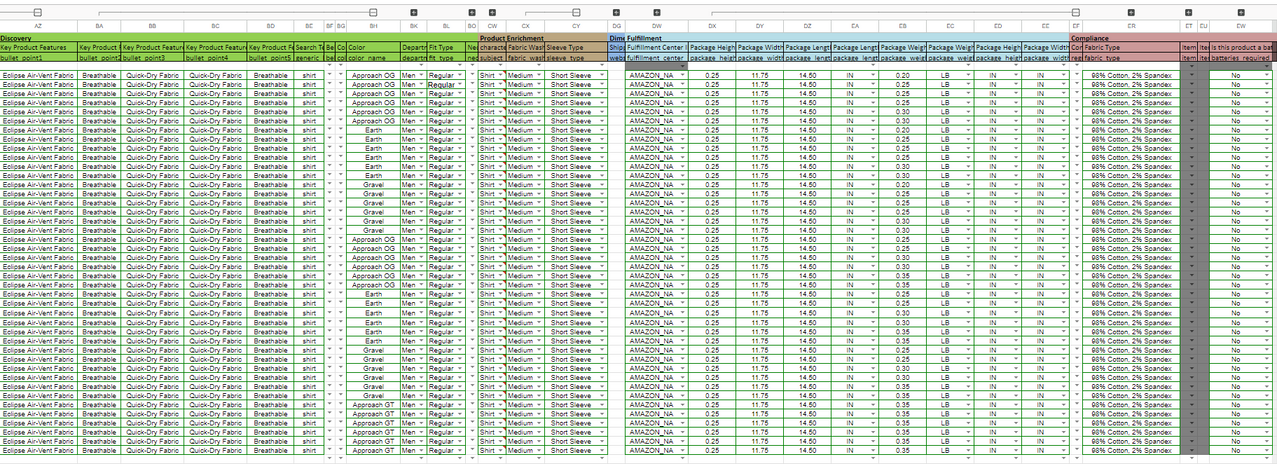Select column DY header
This screenshot has height=464, width=1277.
point(760,26)
